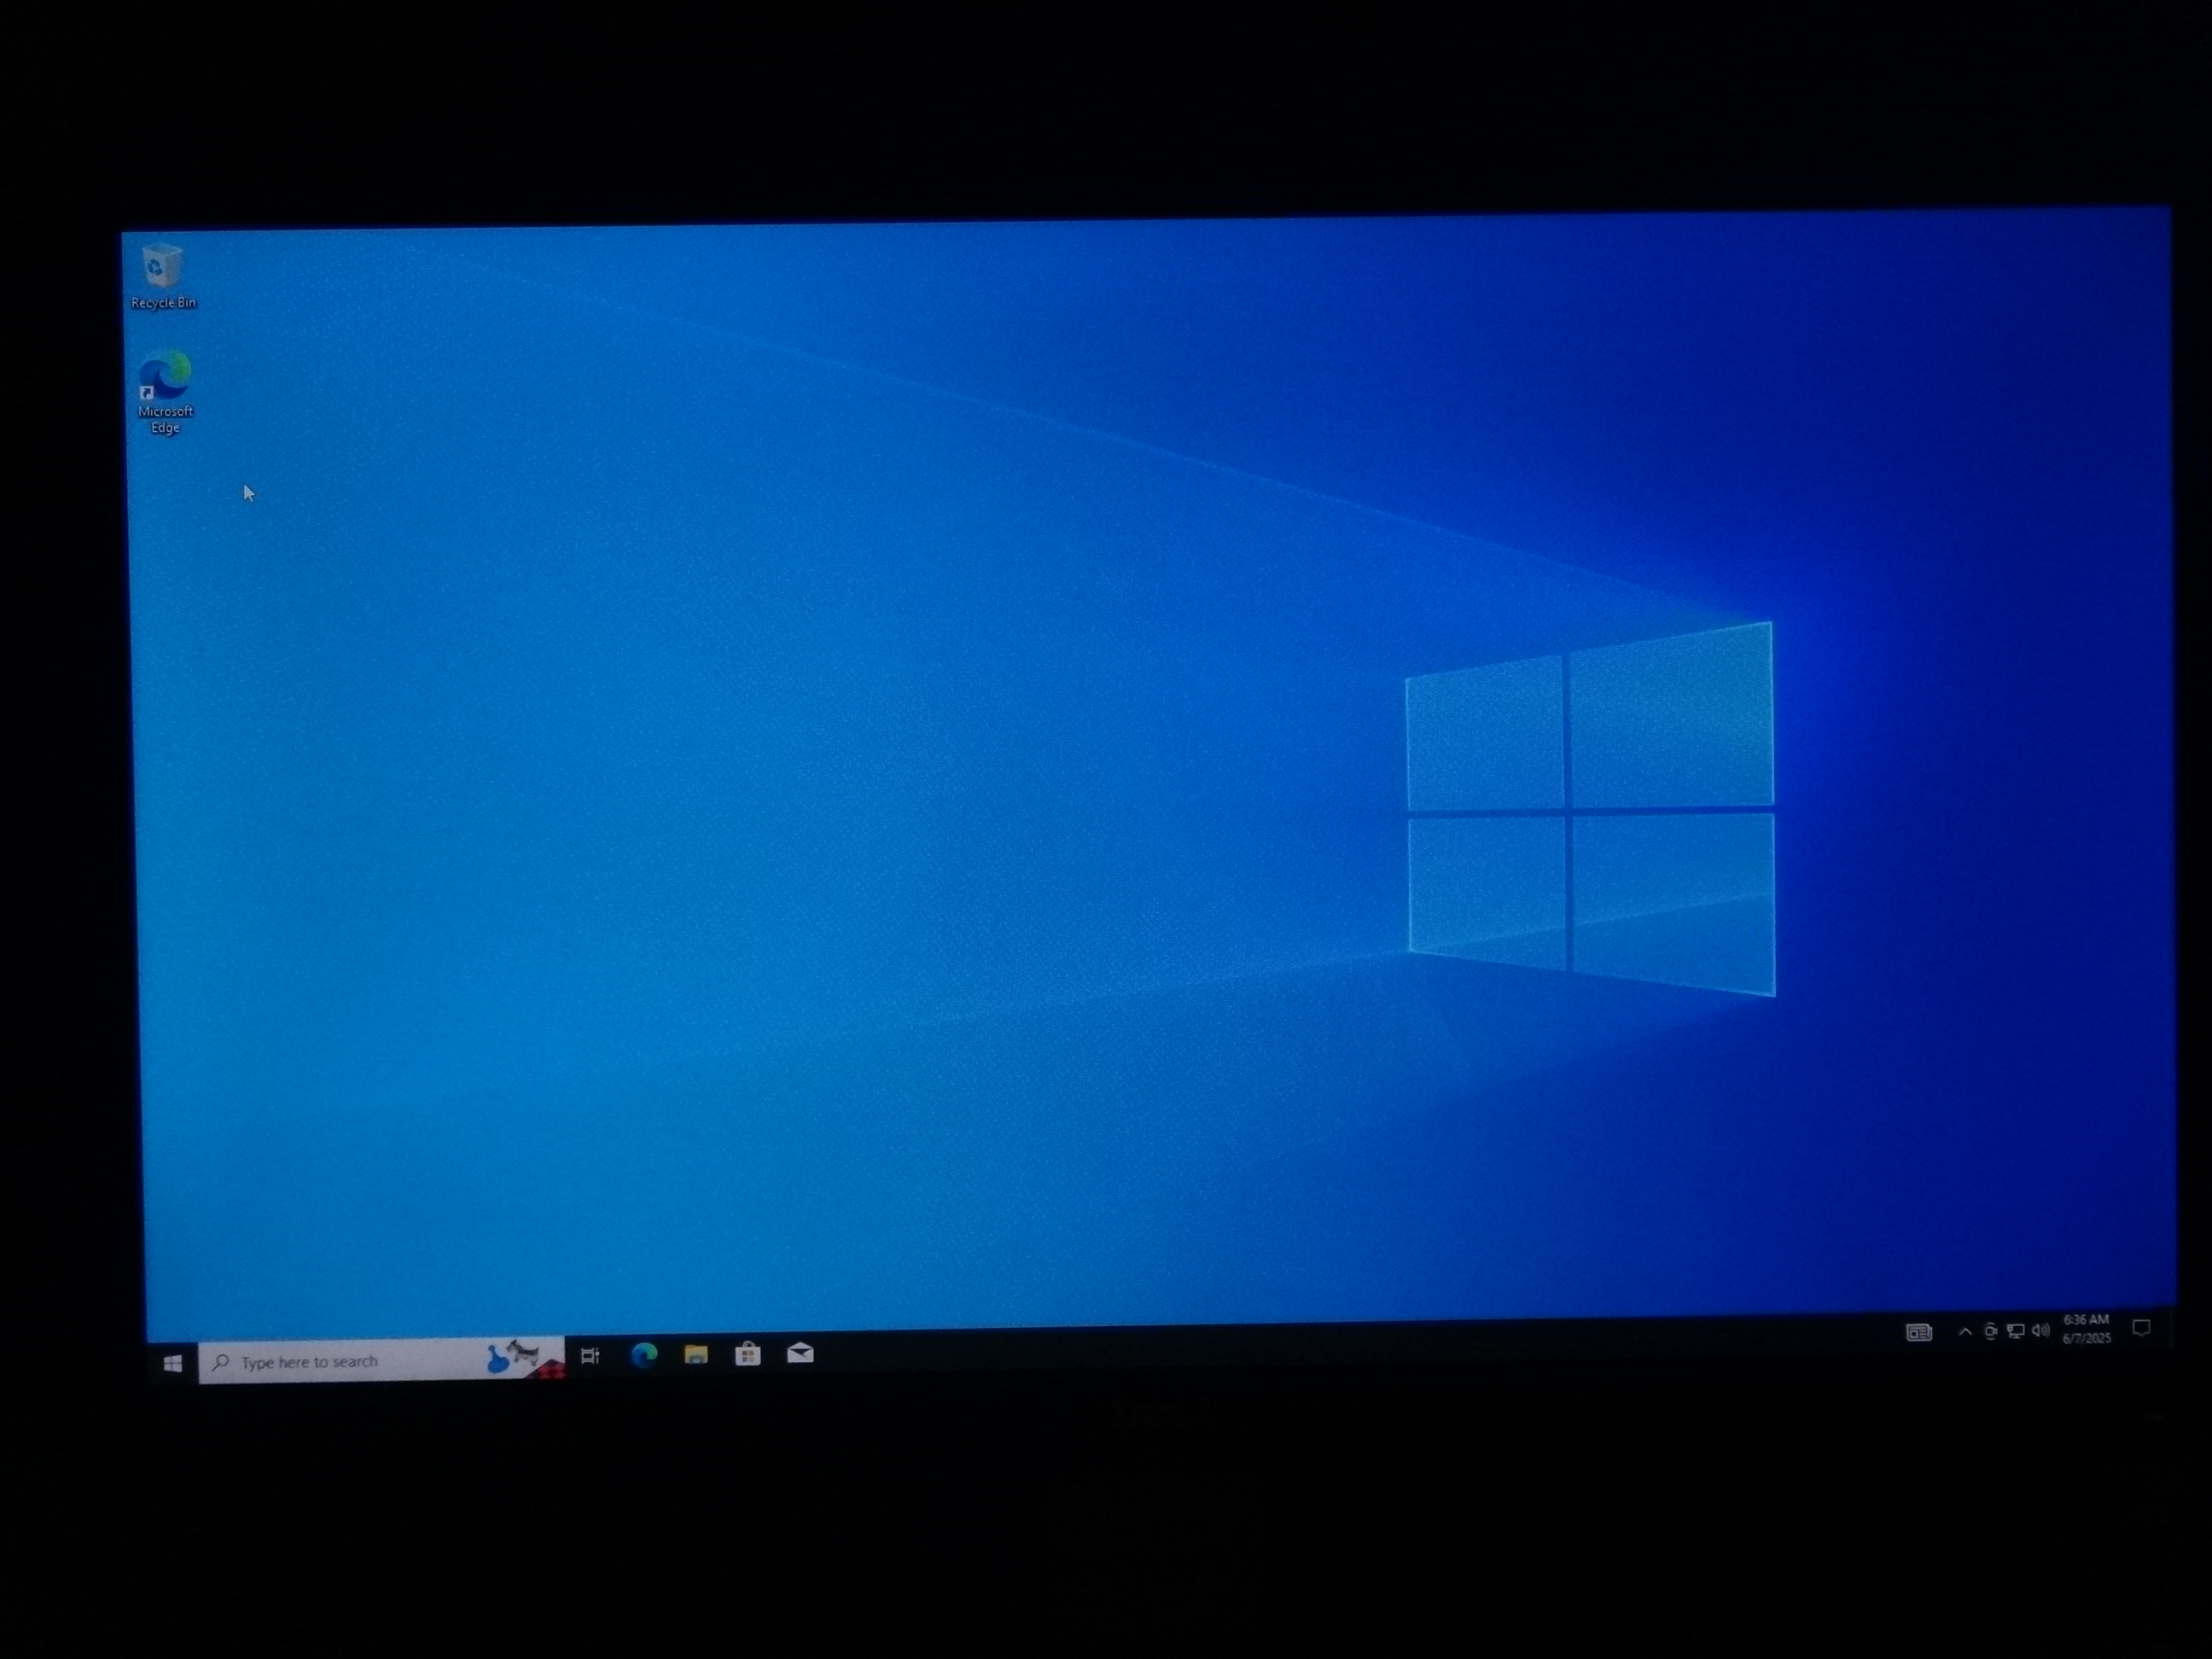Open the Windows Start menu

tap(172, 1363)
